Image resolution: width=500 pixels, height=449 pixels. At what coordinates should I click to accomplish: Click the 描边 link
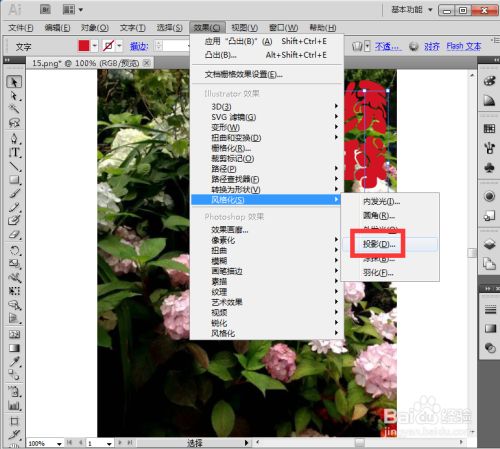pos(139,46)
